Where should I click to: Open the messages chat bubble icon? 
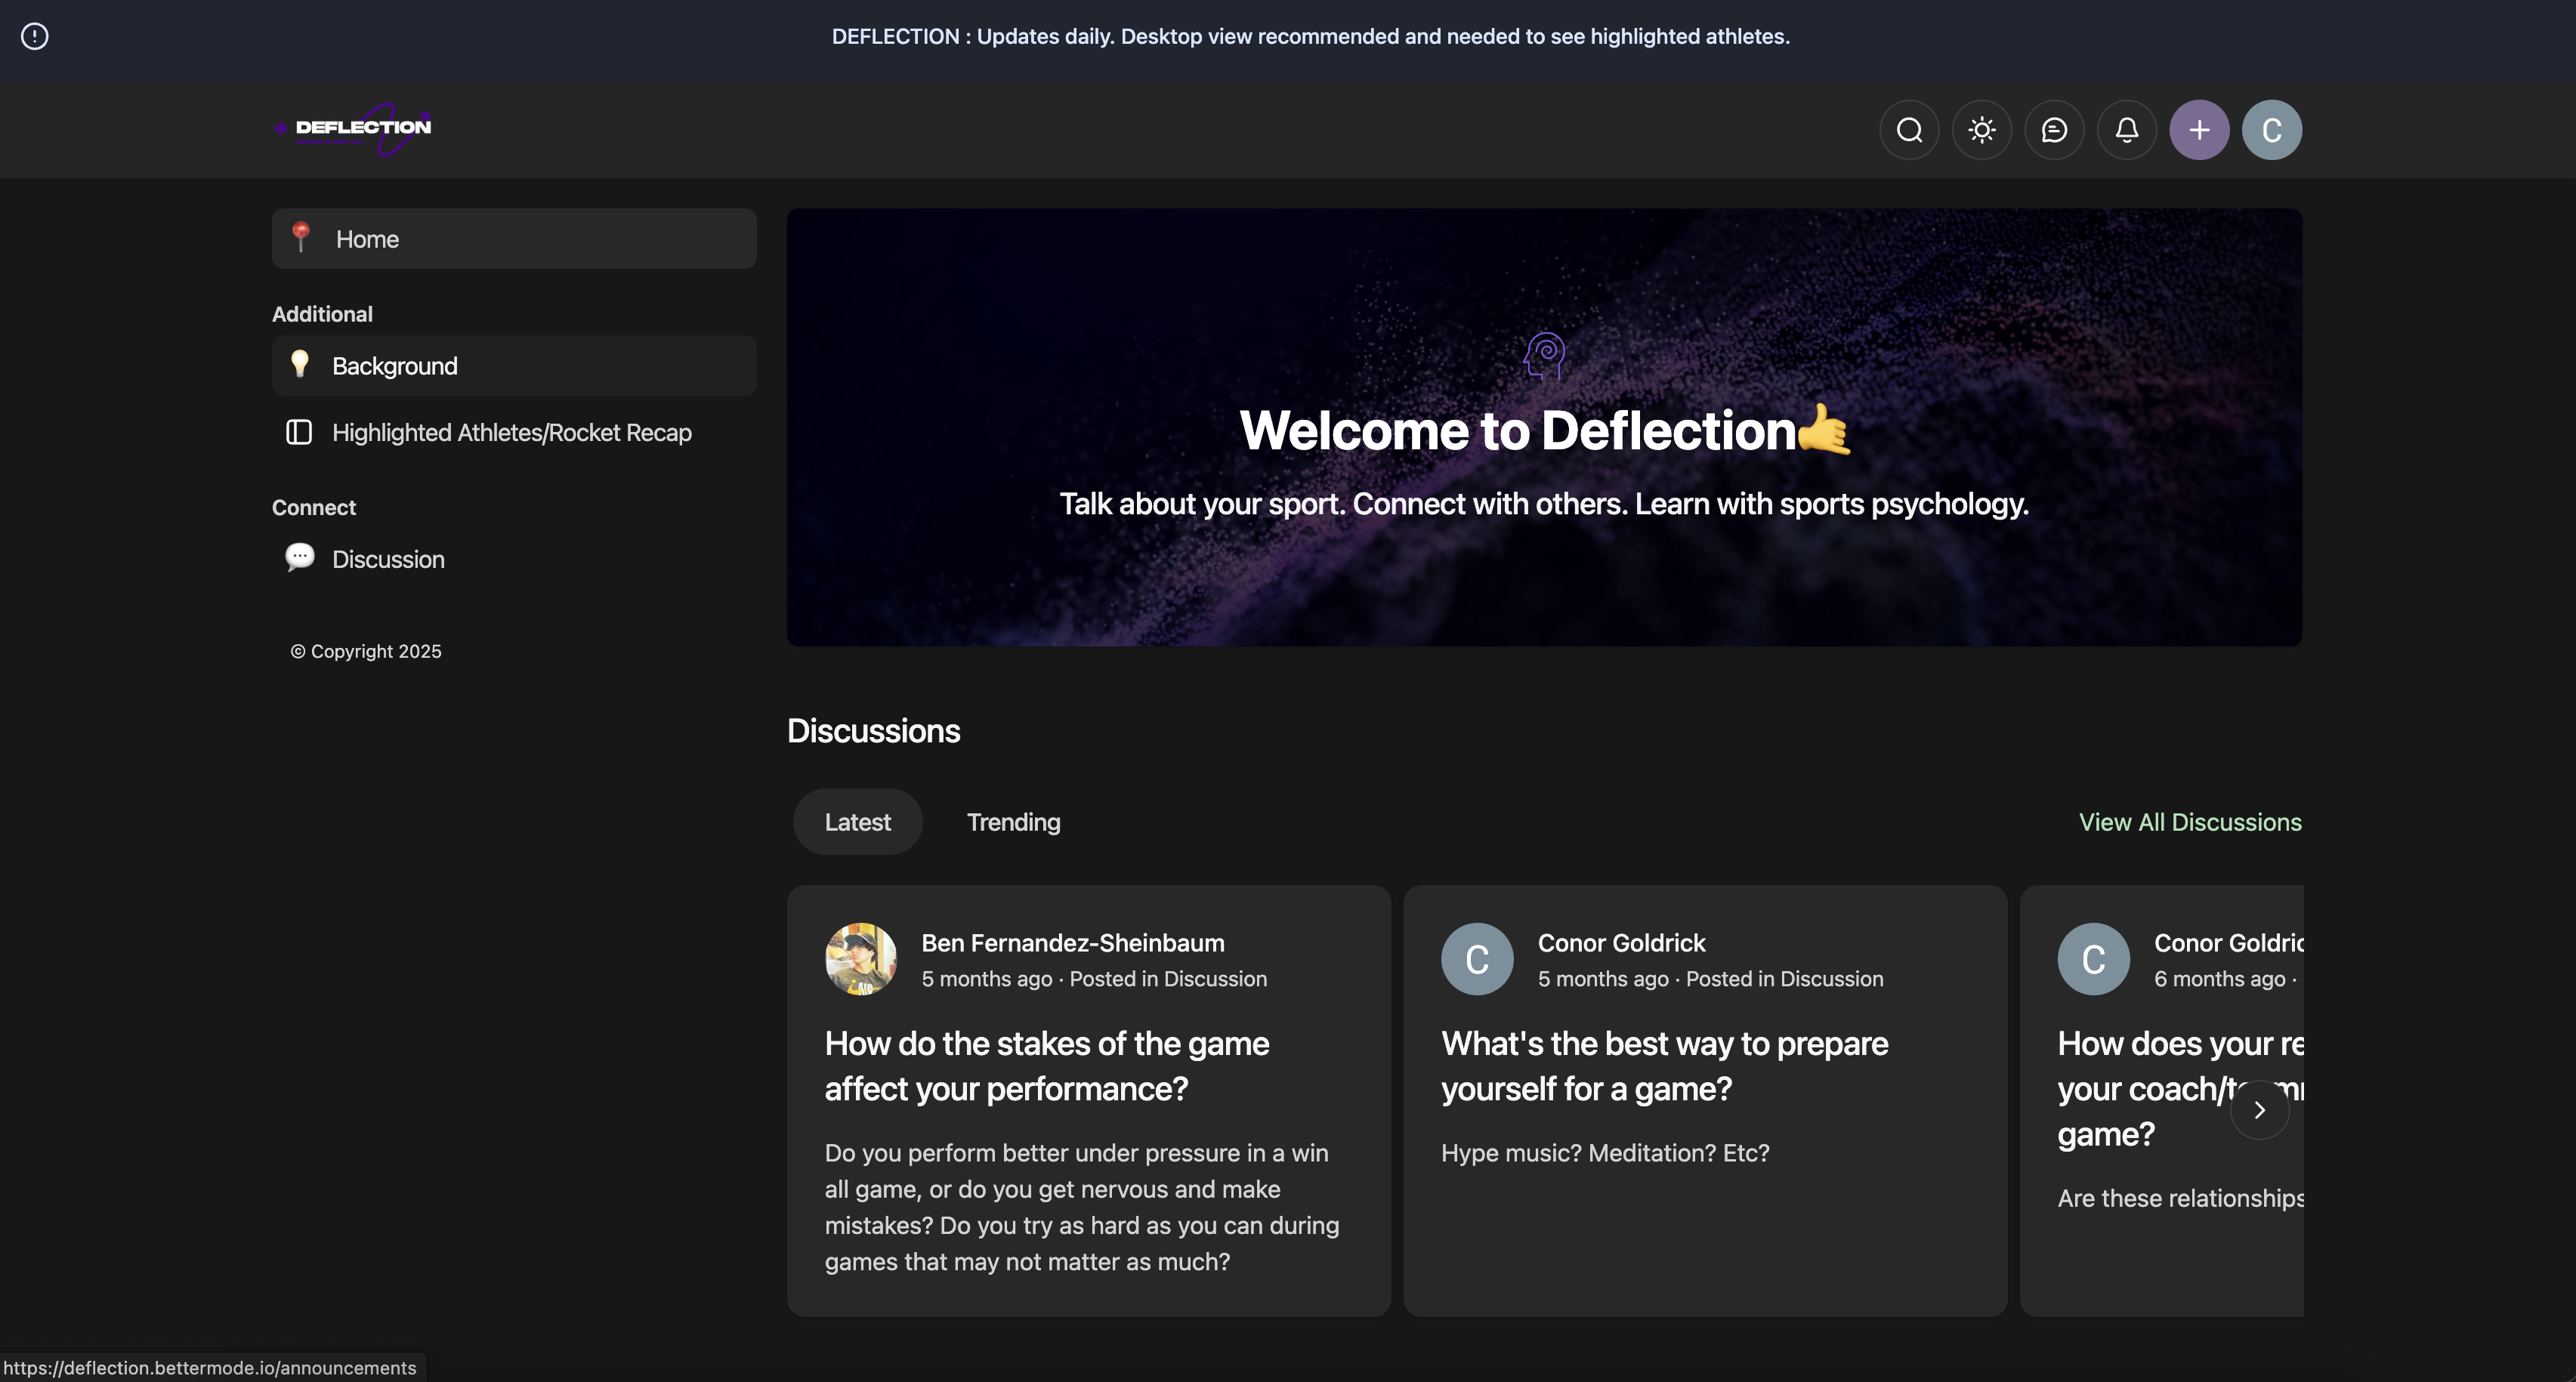tap(2054, 130)
